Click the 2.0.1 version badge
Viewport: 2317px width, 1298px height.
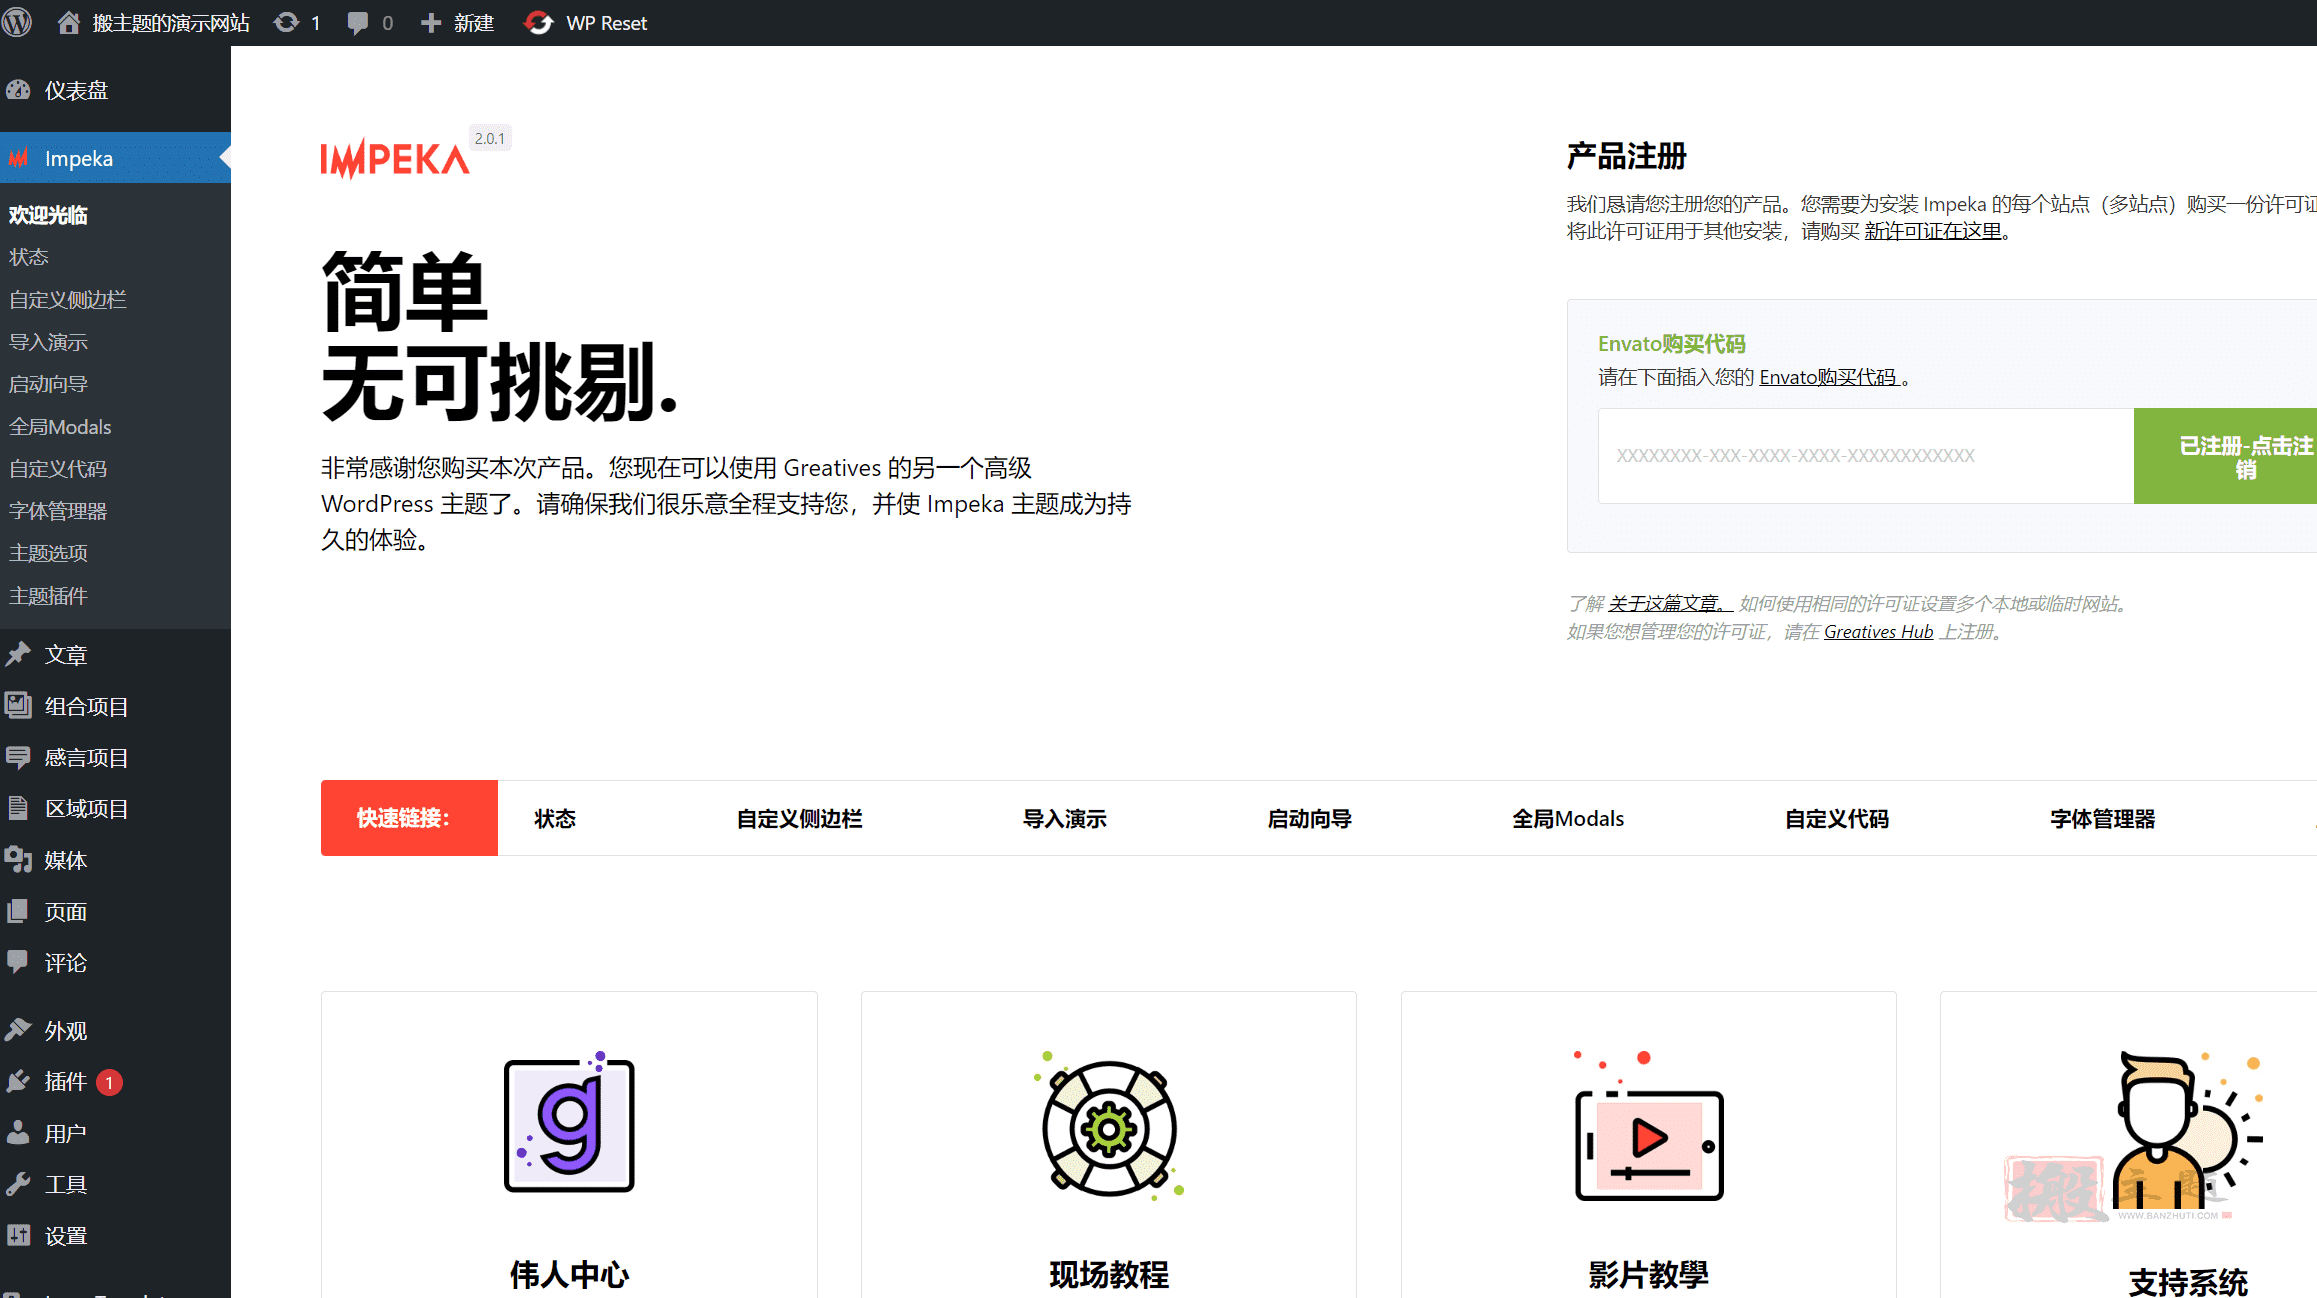tap(490, 138)
